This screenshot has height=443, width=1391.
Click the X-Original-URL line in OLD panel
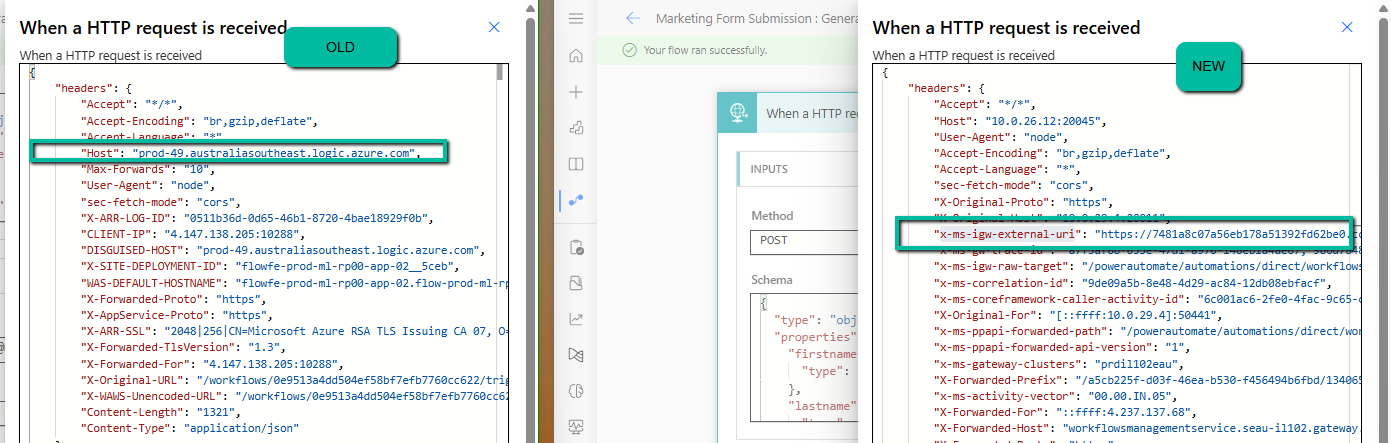294,379
